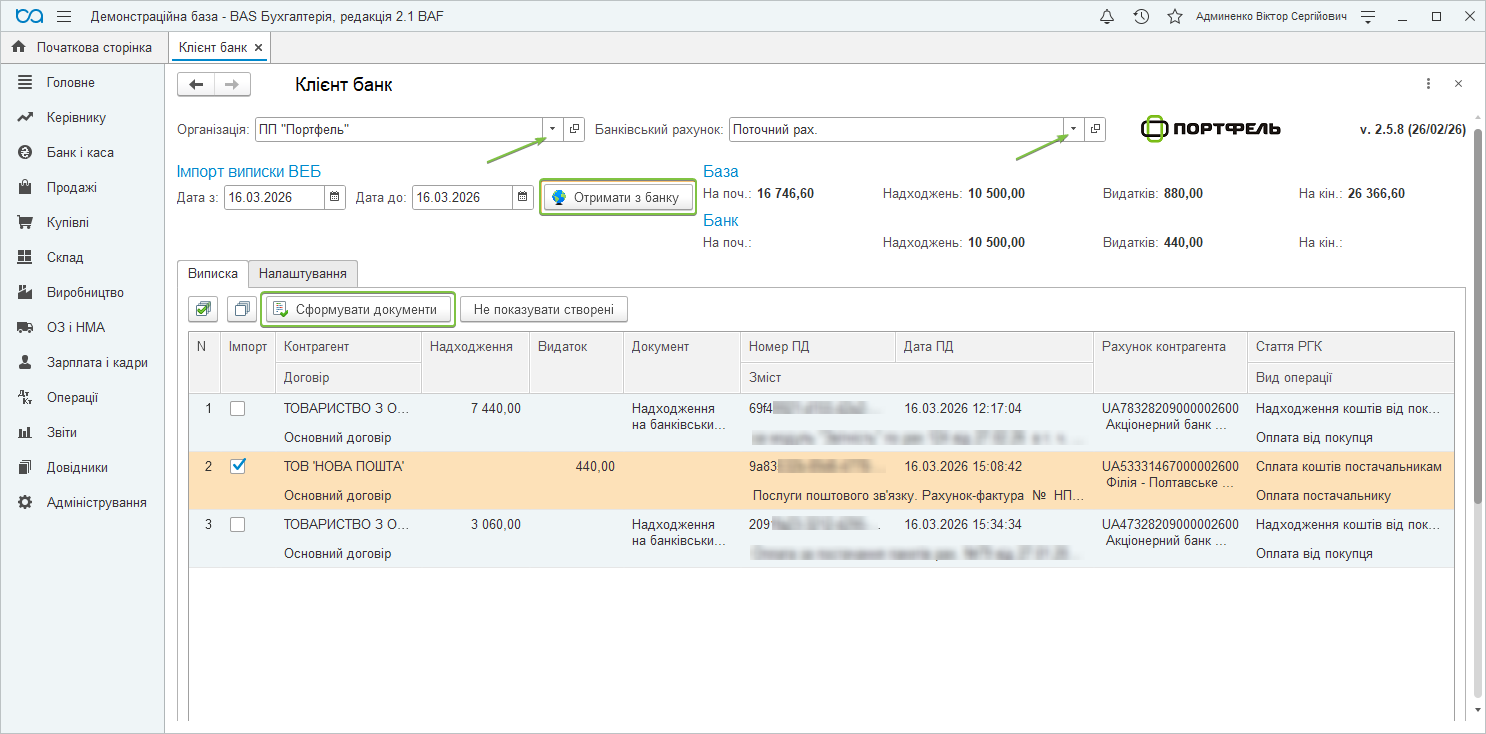1486x734 pixels.
Task: Open the history clock icon
Action: pos(1141,17)
